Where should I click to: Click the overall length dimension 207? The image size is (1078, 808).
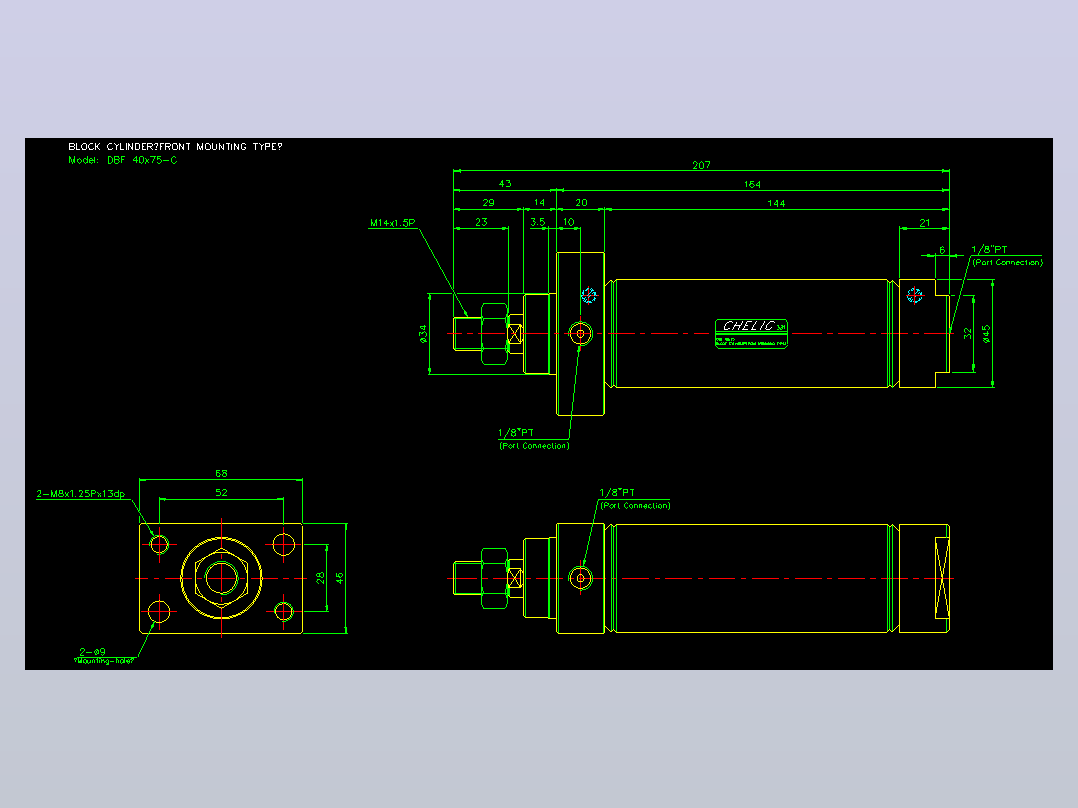(x=701, y=165)
